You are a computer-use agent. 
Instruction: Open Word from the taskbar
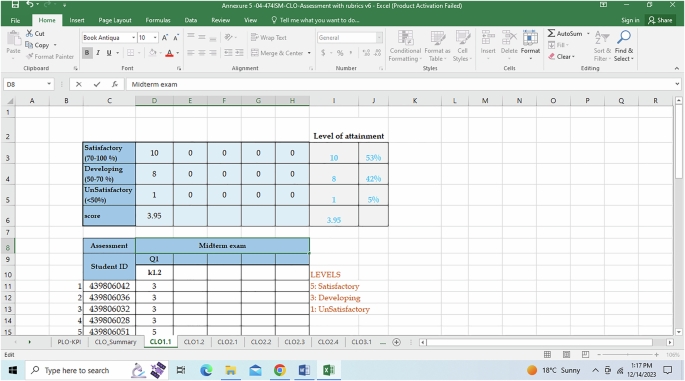(x=304, y=371)
